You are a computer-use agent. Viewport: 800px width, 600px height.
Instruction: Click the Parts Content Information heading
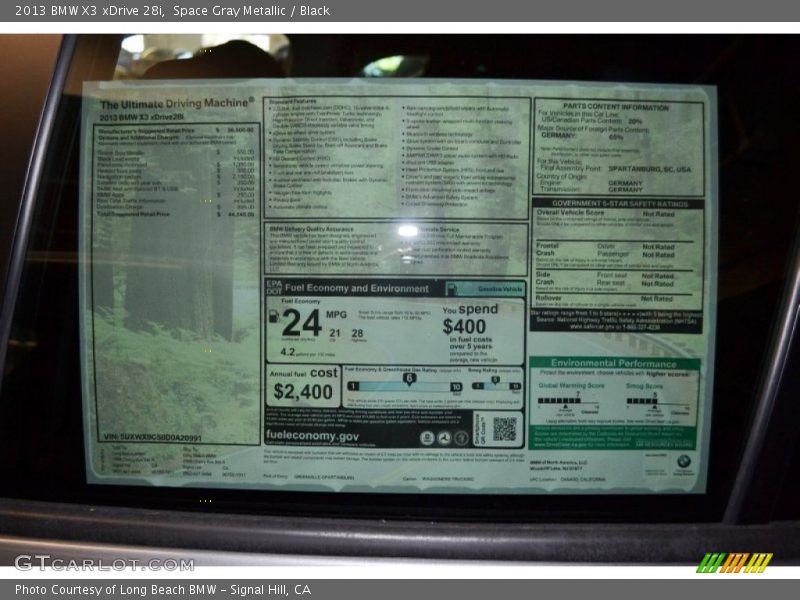tap(615, 107)
